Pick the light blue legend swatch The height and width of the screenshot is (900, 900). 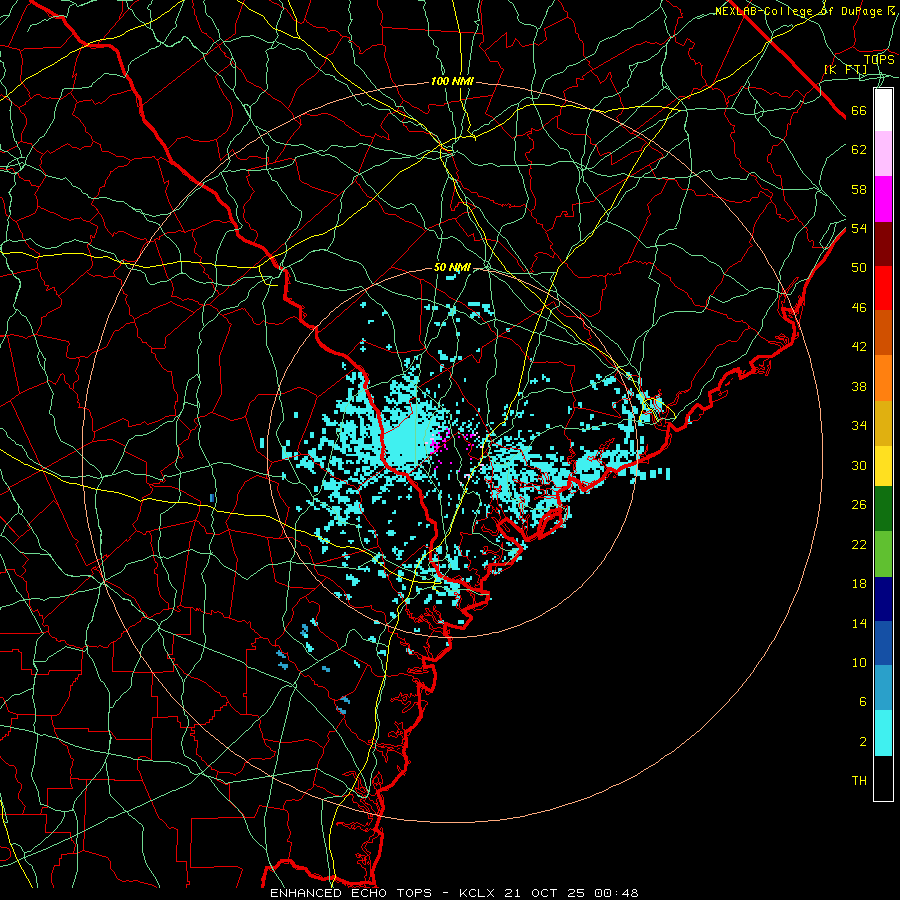click(x=883, y=688)
